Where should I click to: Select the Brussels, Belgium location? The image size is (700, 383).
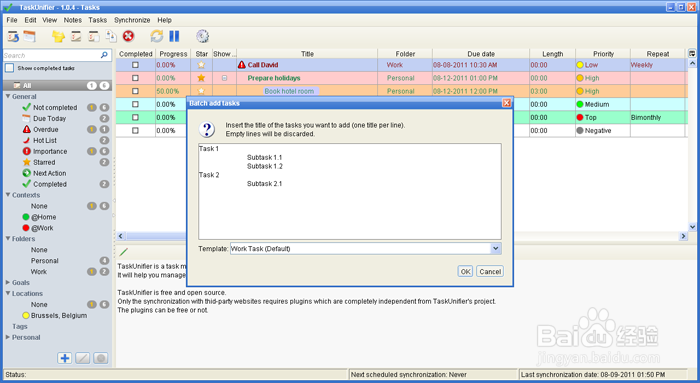coord(54,315)
